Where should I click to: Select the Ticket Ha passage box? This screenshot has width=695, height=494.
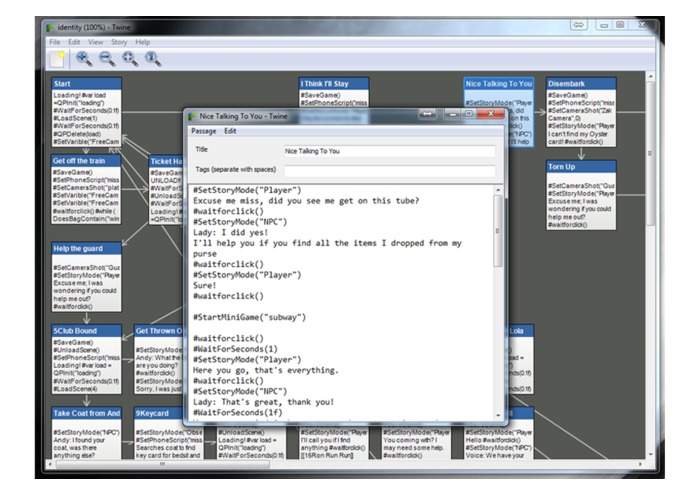[x=166, y=191]
